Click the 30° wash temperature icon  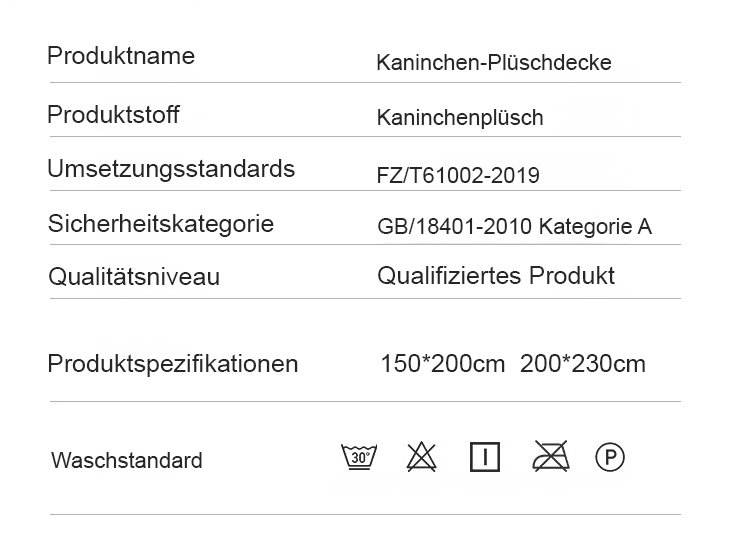359,457
